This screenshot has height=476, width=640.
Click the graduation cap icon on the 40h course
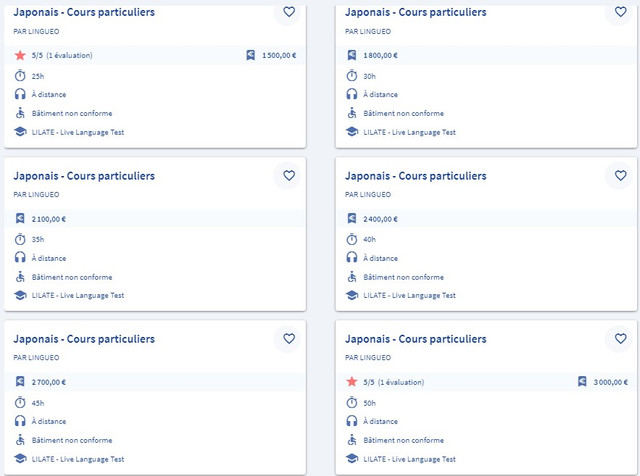pyautogui.click(x=351, y=295)
